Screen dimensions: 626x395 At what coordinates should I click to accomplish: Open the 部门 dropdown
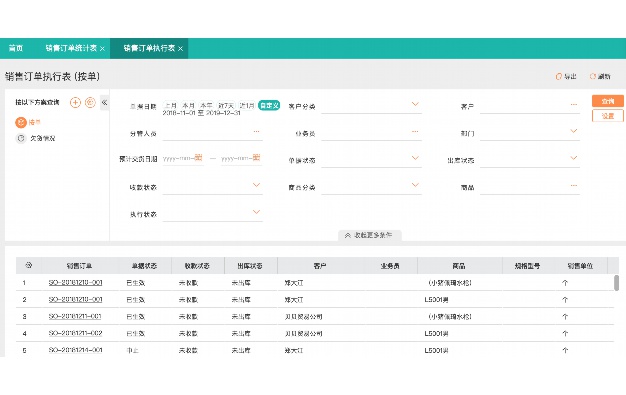[574, 131]
